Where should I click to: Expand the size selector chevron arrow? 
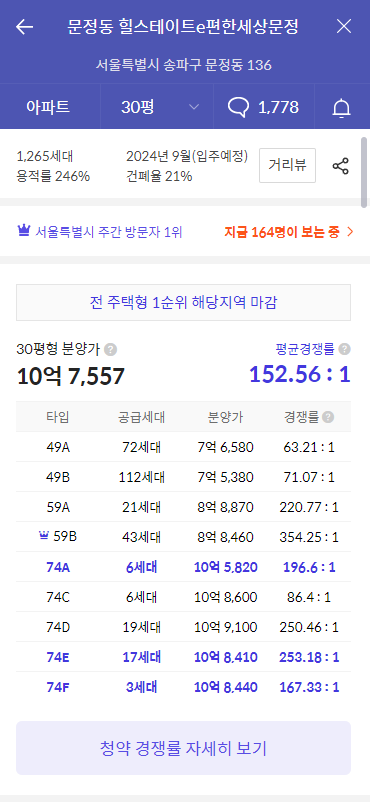[194, 107]
